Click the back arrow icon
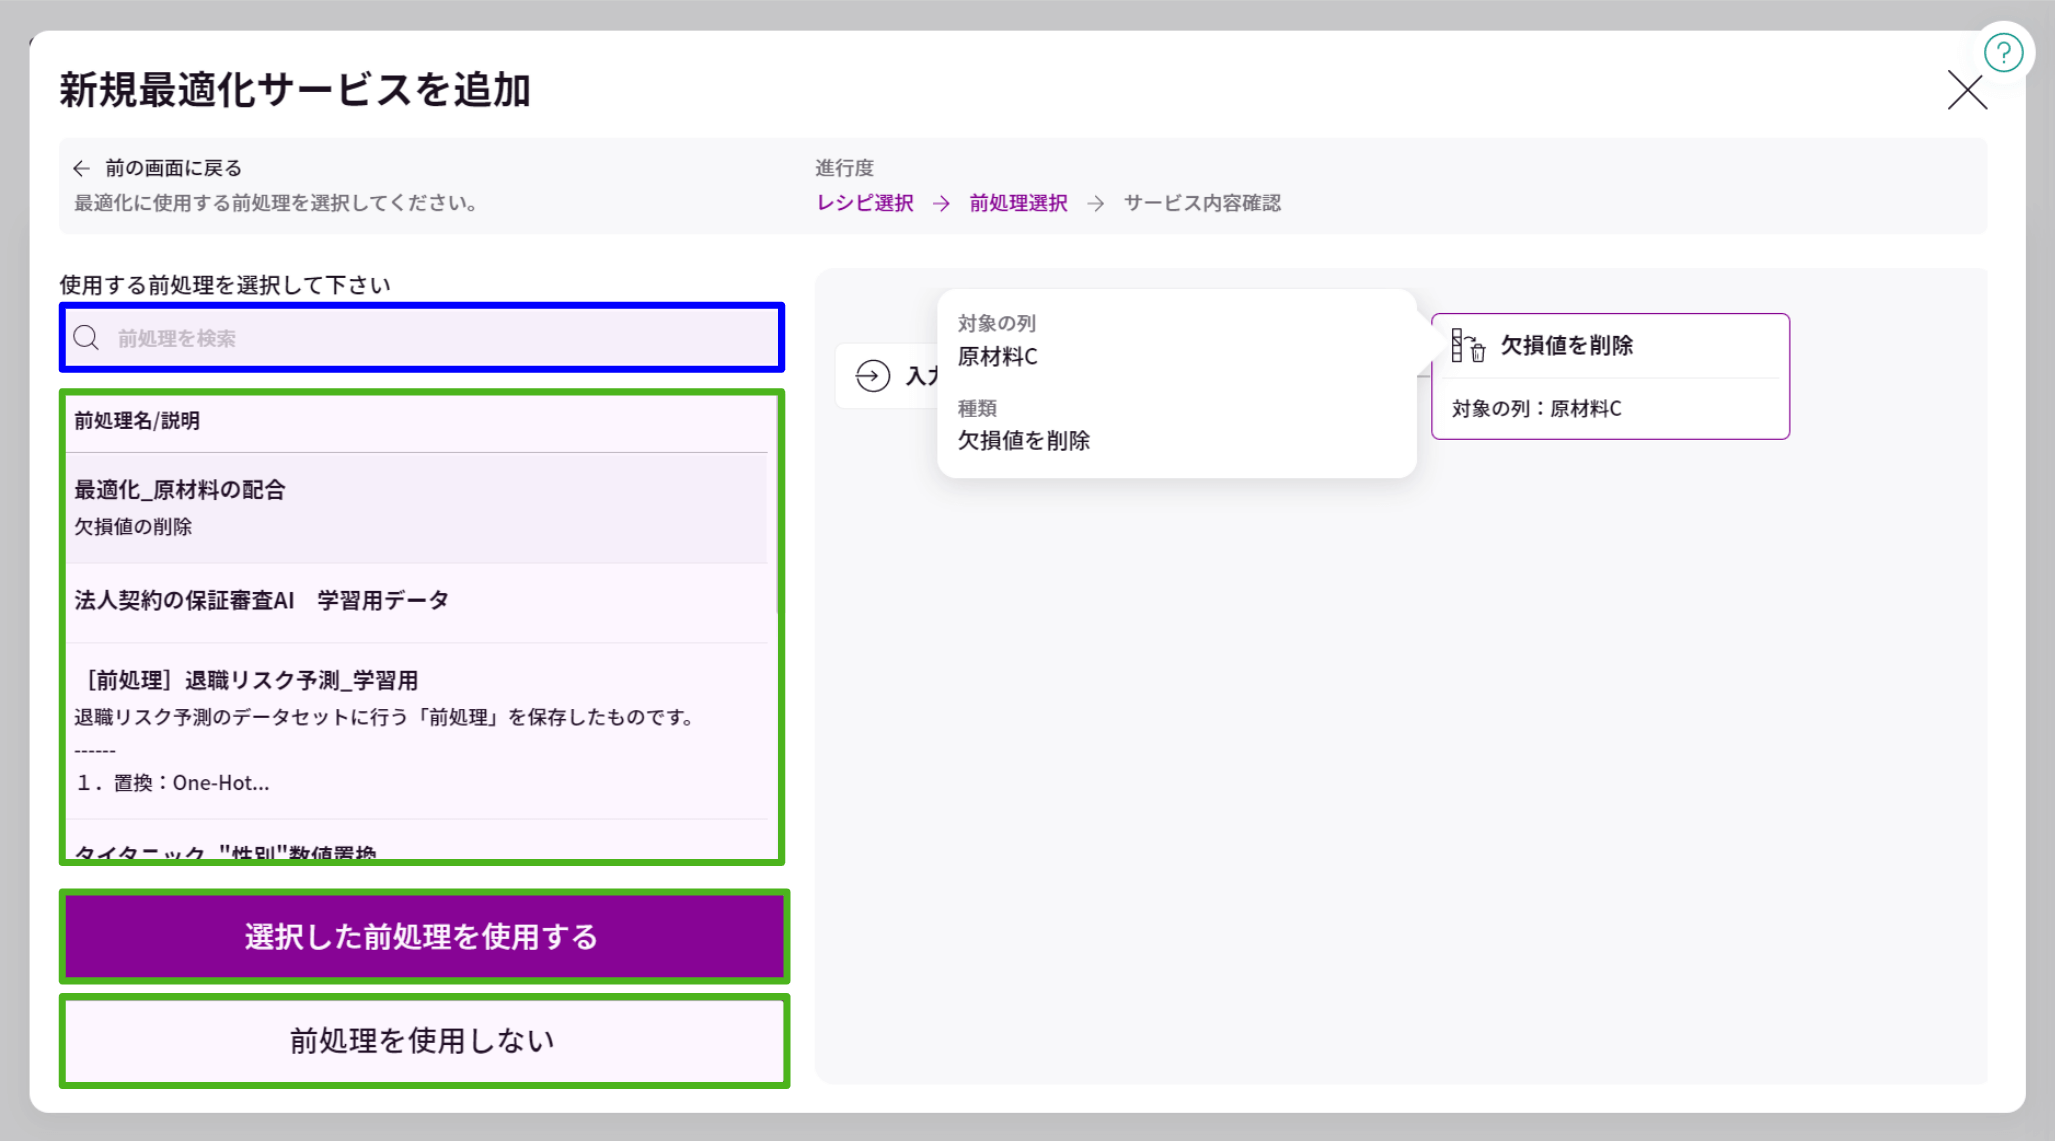Screen dimensions: 2055x1141 pos(80,167)
